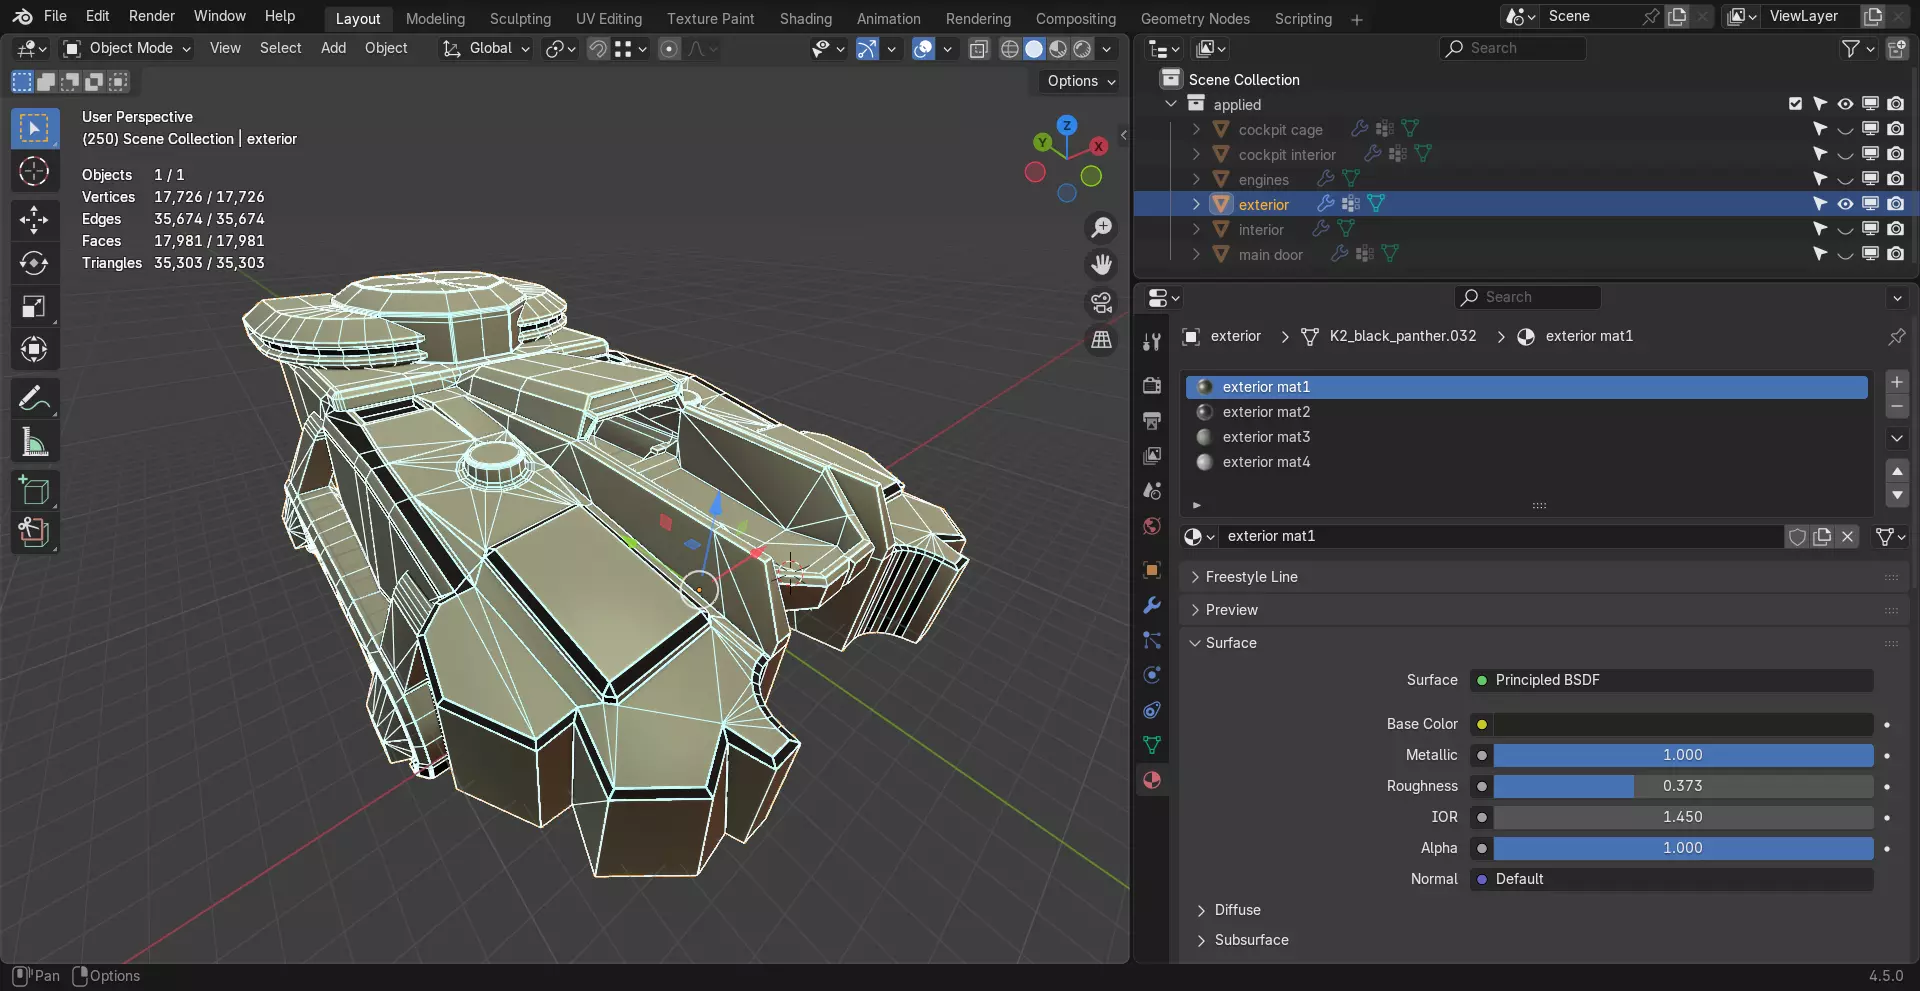The height and width of the screenshot is (991, 1920).
Task: Show the engines object in viewport
Action: (1845, 179)
